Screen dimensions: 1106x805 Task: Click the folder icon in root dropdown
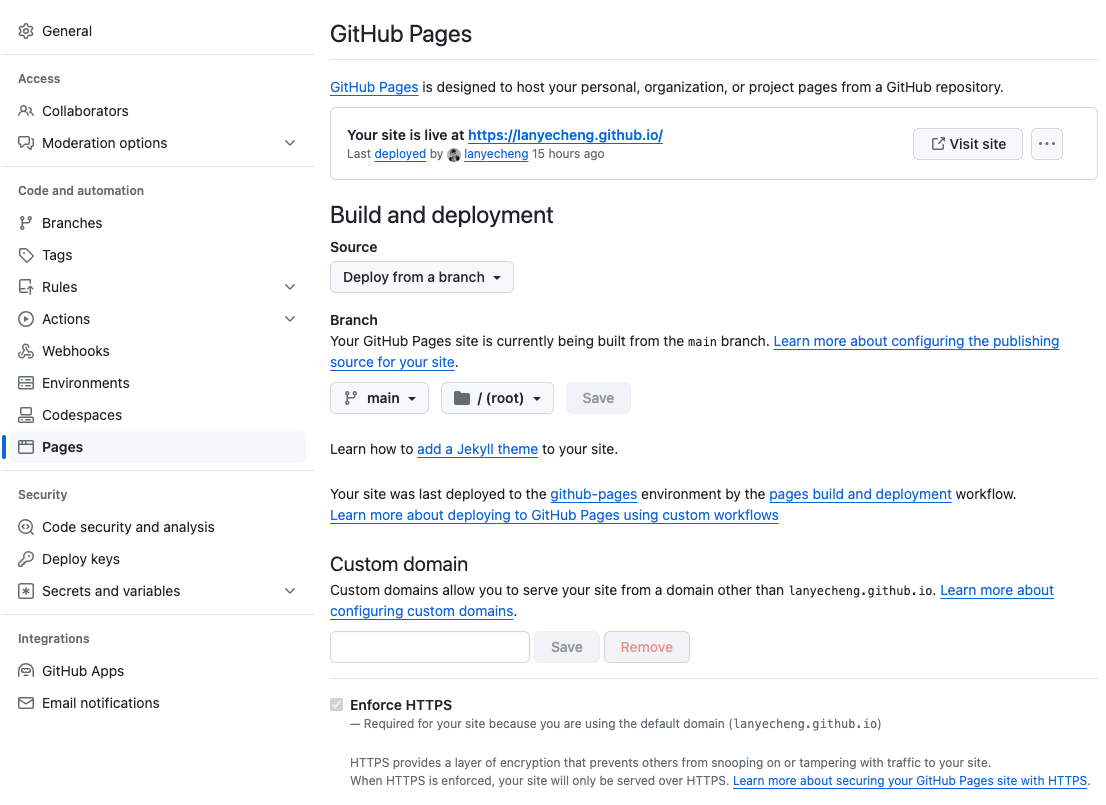click(462, 398)
